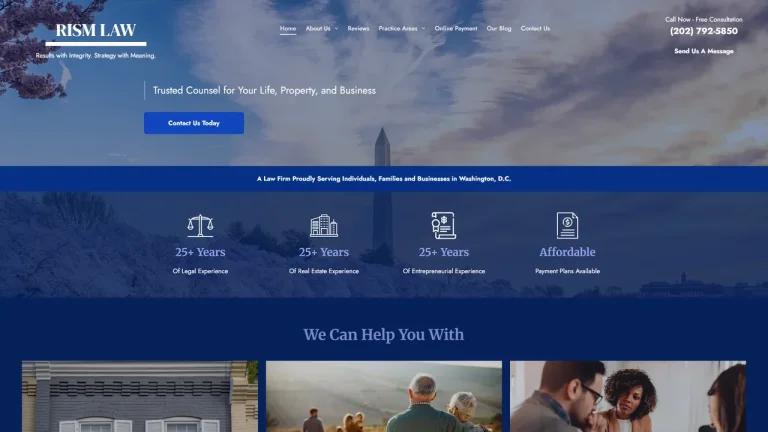Click the office buildings icon
The image size is (768, 432).
tap(324, 226)
